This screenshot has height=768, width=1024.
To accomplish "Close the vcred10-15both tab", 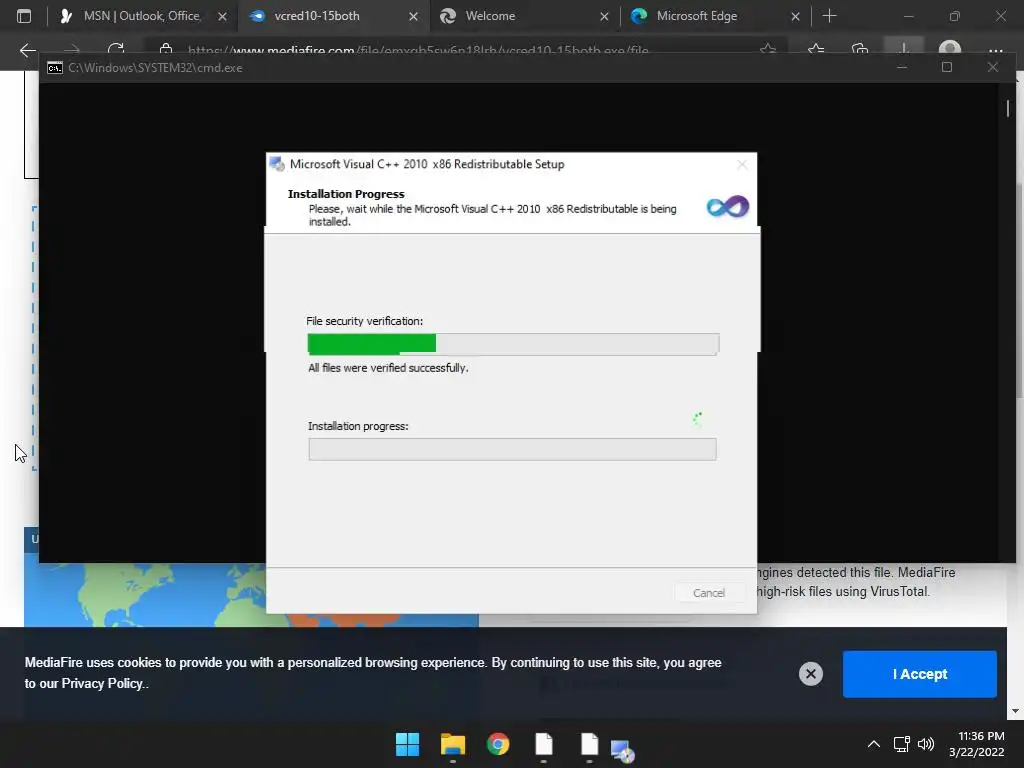I will tap(413, 16).
